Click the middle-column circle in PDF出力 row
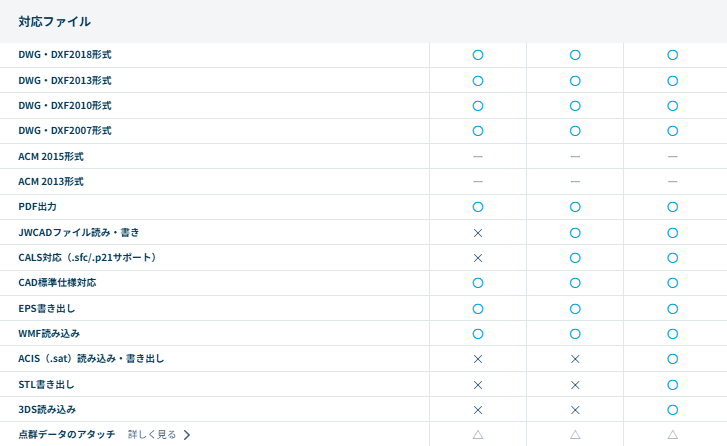The height and width of the screenshot is (446, 727). click(x=575, y=207)
